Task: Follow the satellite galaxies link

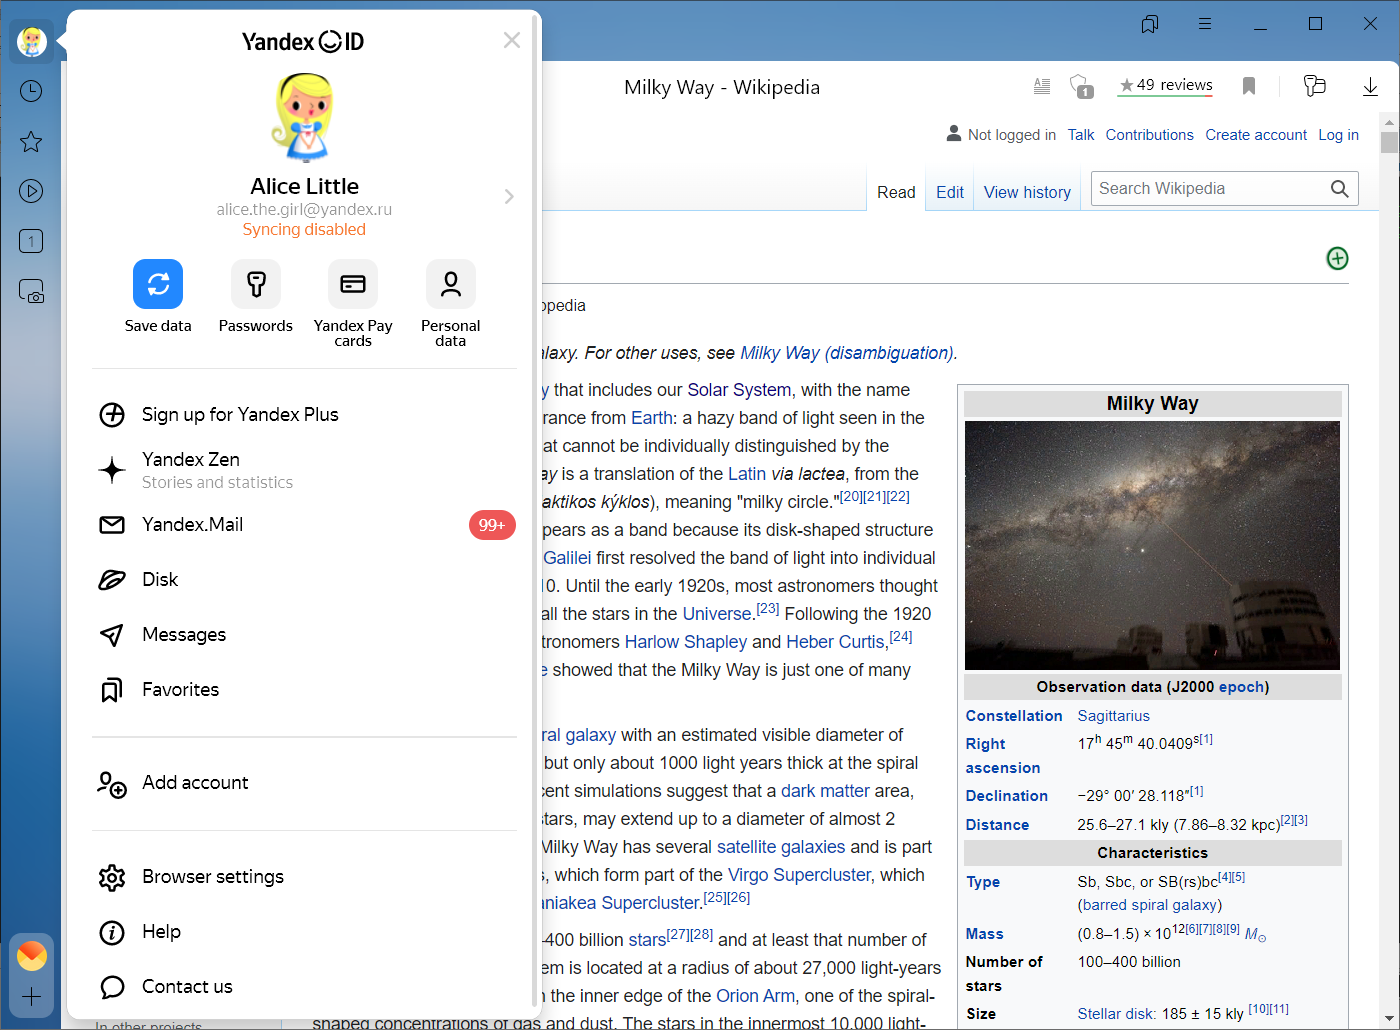Action: [x=781, y=847]
